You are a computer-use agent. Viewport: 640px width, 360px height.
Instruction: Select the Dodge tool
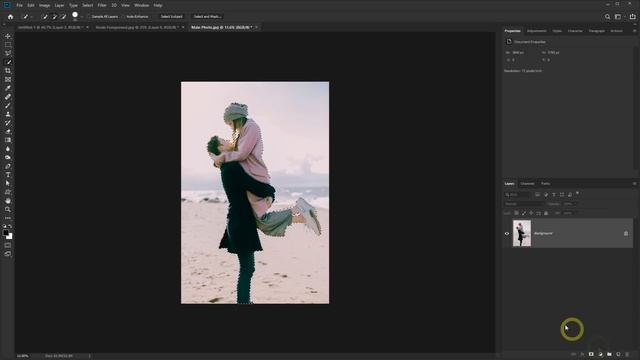pyautogui.click(x=8, y=158)
